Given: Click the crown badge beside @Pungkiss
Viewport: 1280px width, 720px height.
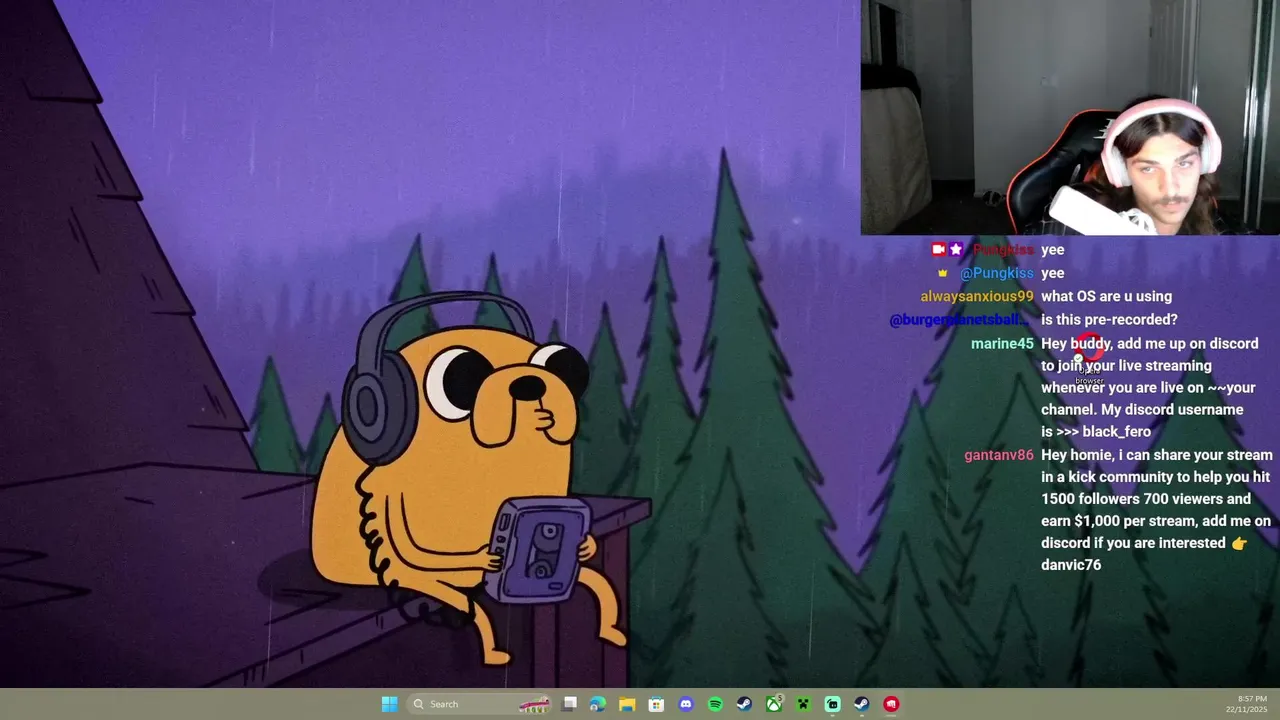Looking at the screenshot, I should point(942,273).
